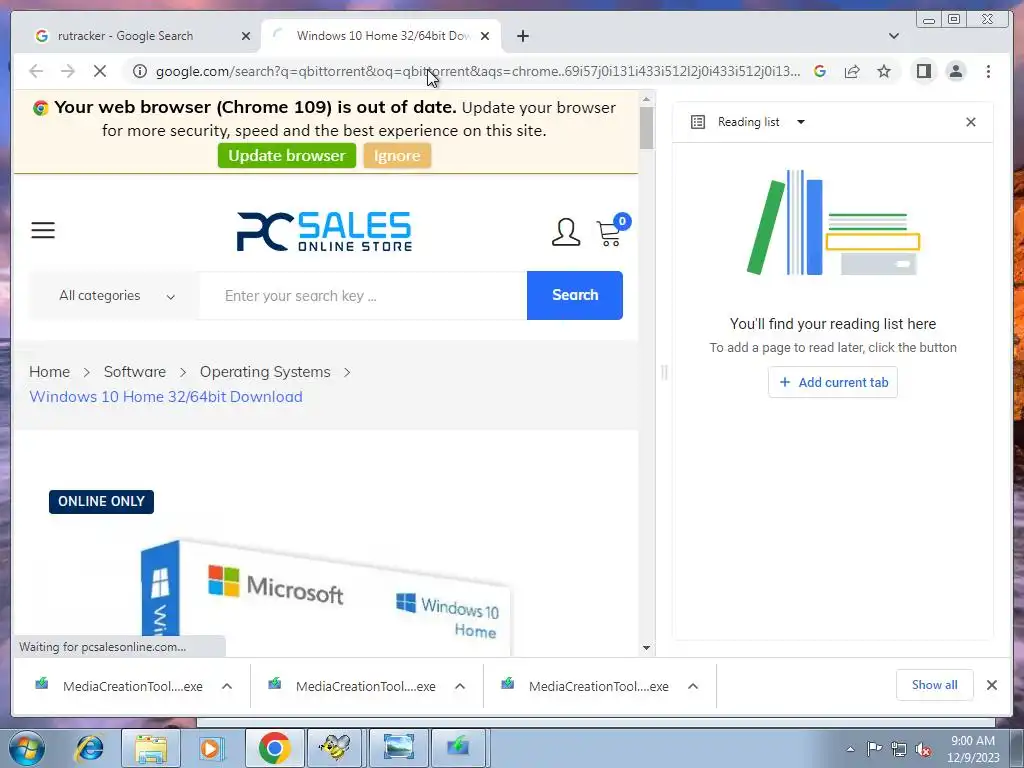Click the blue Search button
The height and width of the screenshot is (768, 1024).
pyautogui.click(x=575, y=295)
